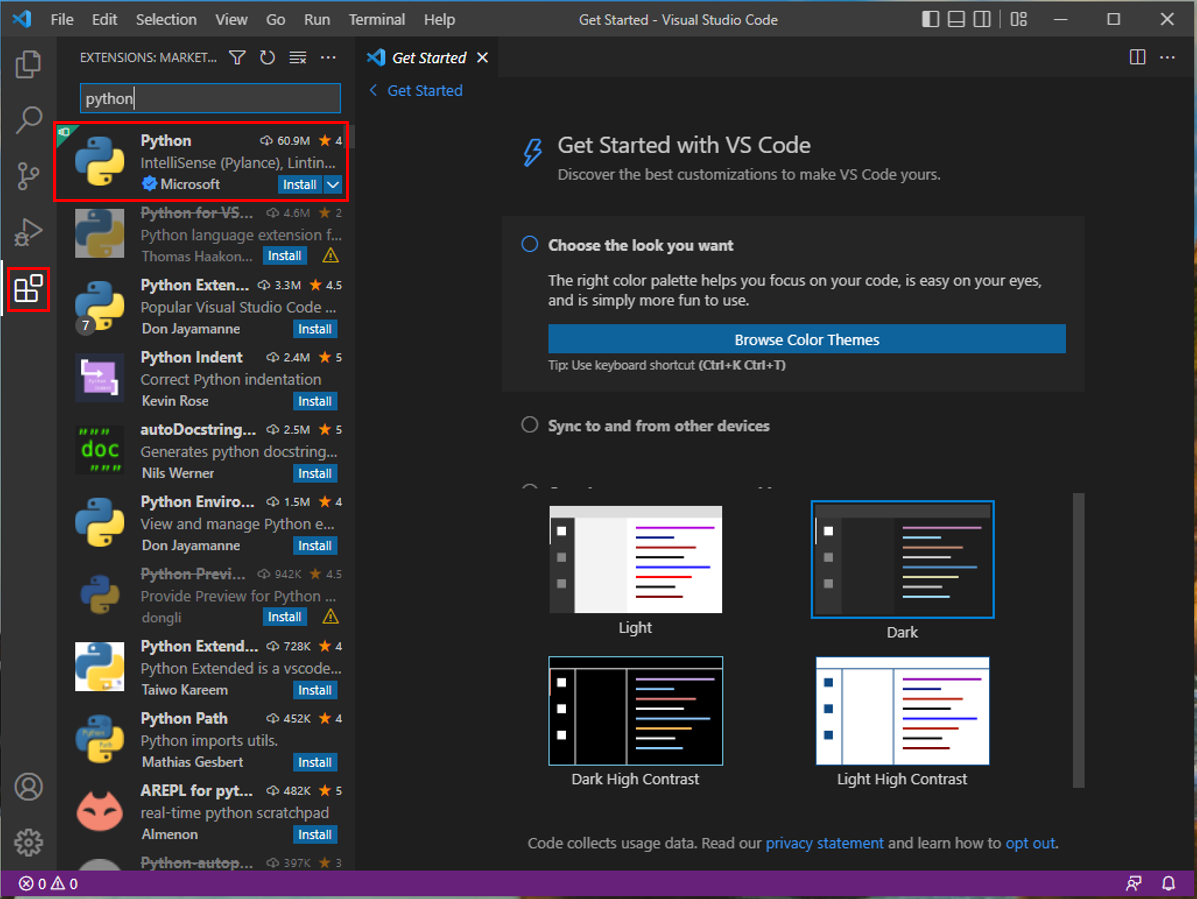Select the Choose the look you want radio
This screenshot has width=1197, height=899.
tap(529, 244)
